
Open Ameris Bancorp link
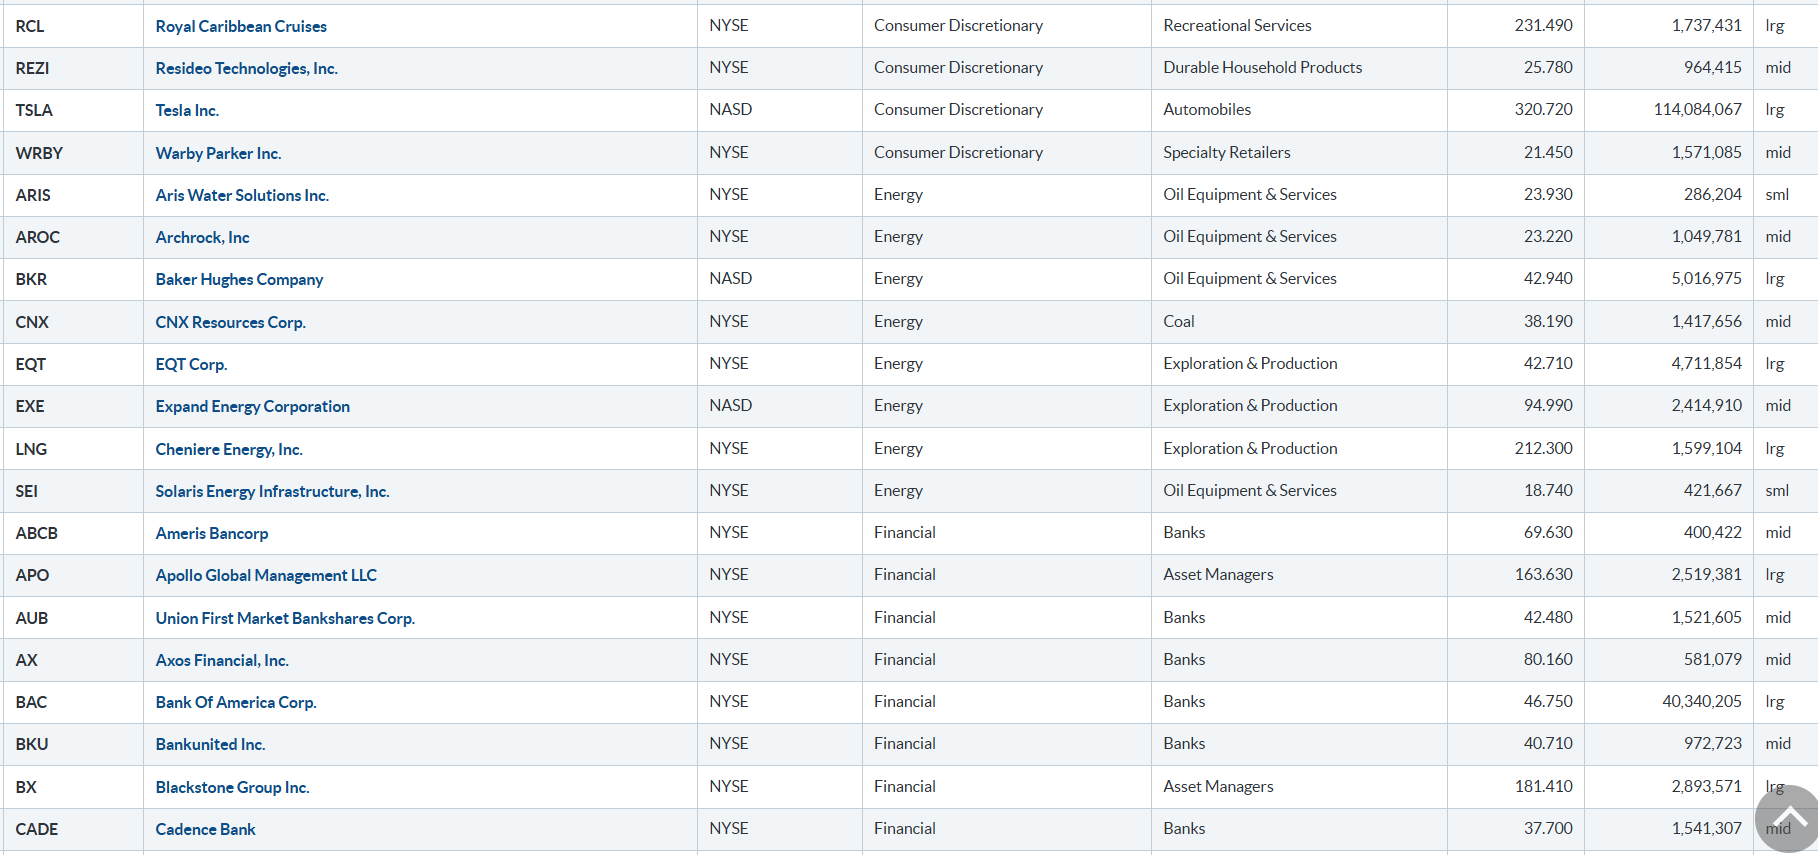tap(212, 533)
